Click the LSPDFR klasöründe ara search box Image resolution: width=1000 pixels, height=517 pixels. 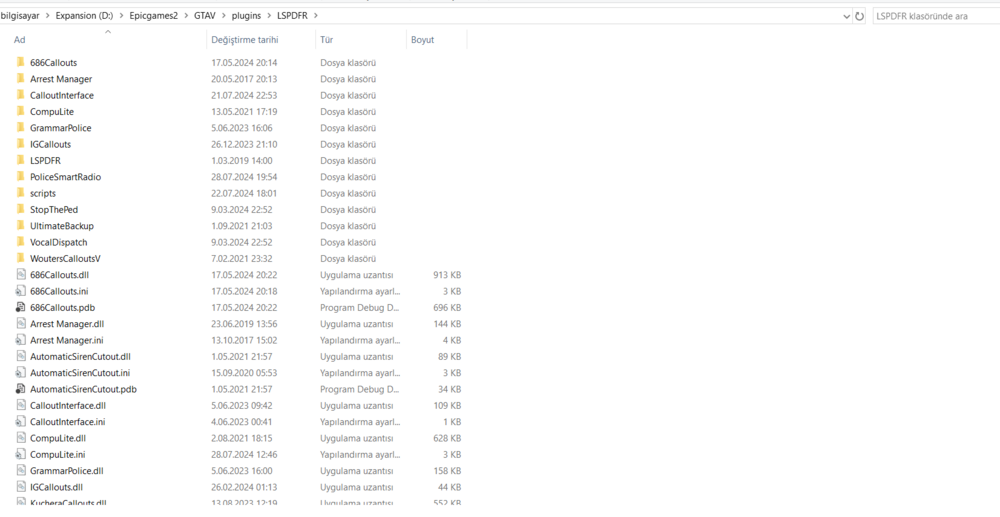936,17
